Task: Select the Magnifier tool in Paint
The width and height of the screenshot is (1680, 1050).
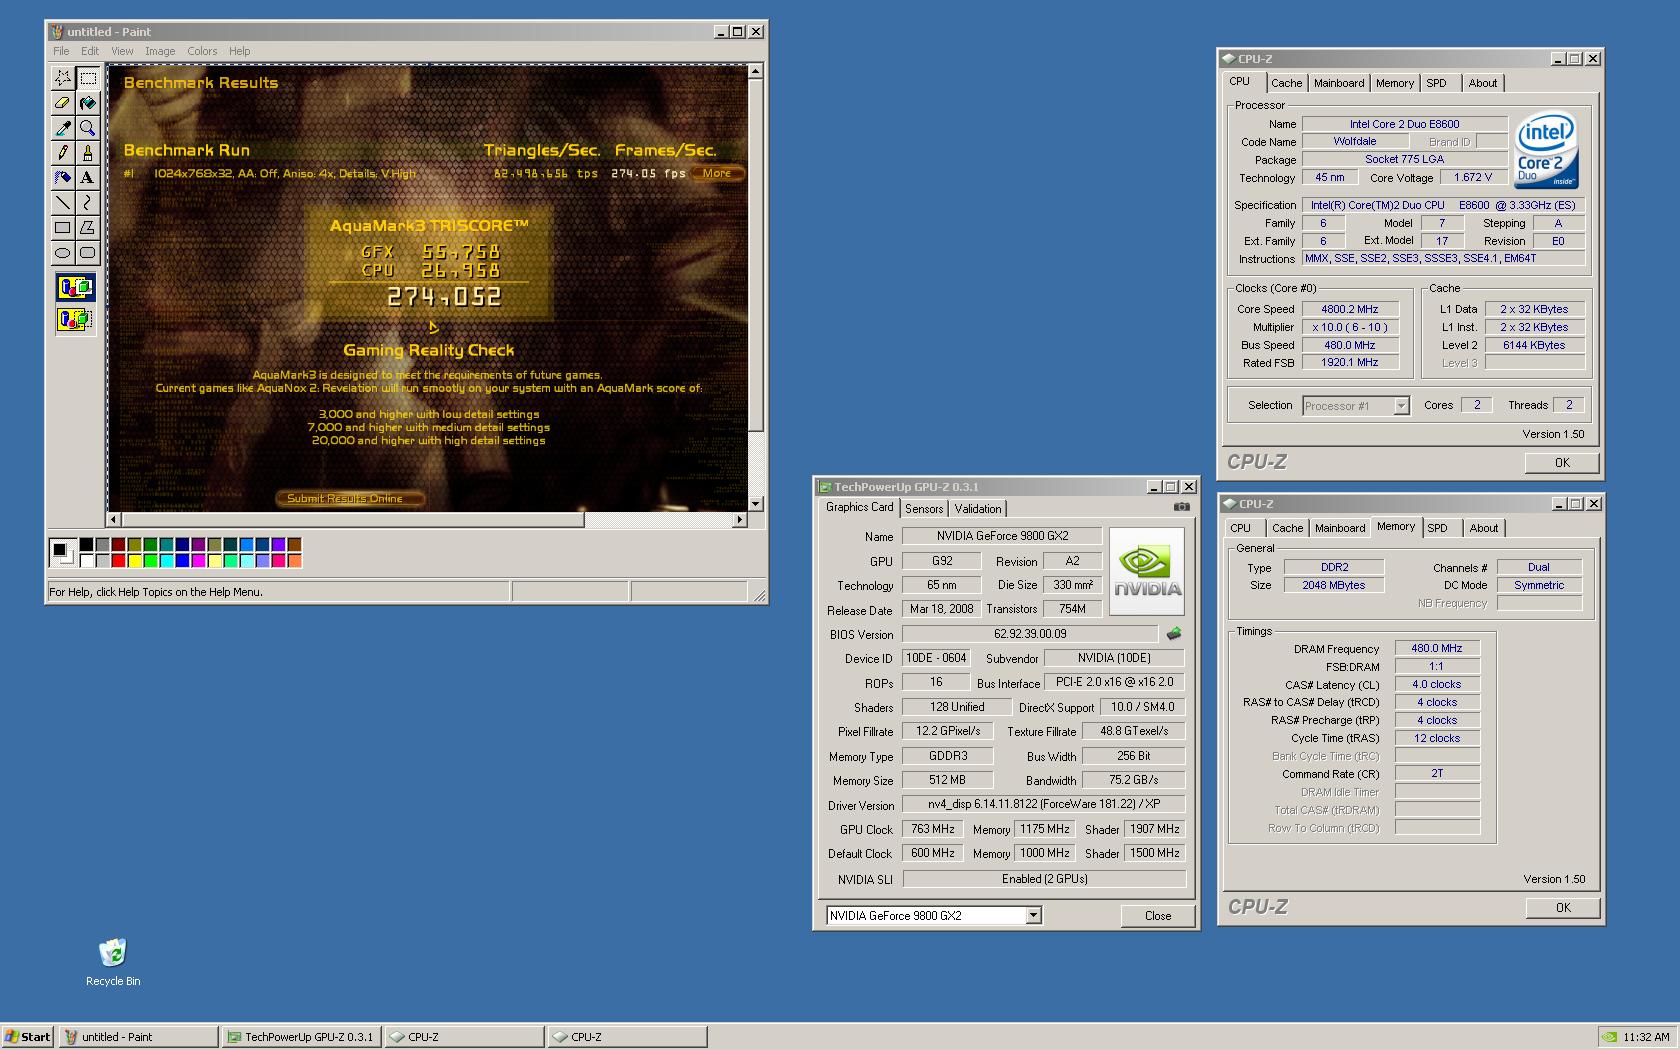Action: click(x=88, y=128)
